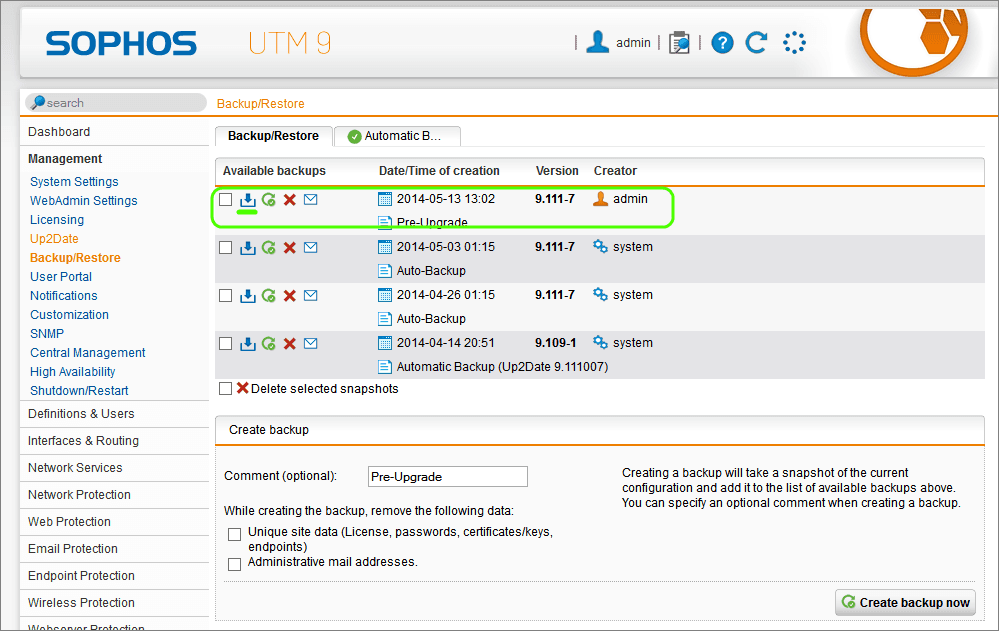Restore the 2014-05-13 13:02 backup
Viewport: 999px width, 631px height.
pos(269,199)
